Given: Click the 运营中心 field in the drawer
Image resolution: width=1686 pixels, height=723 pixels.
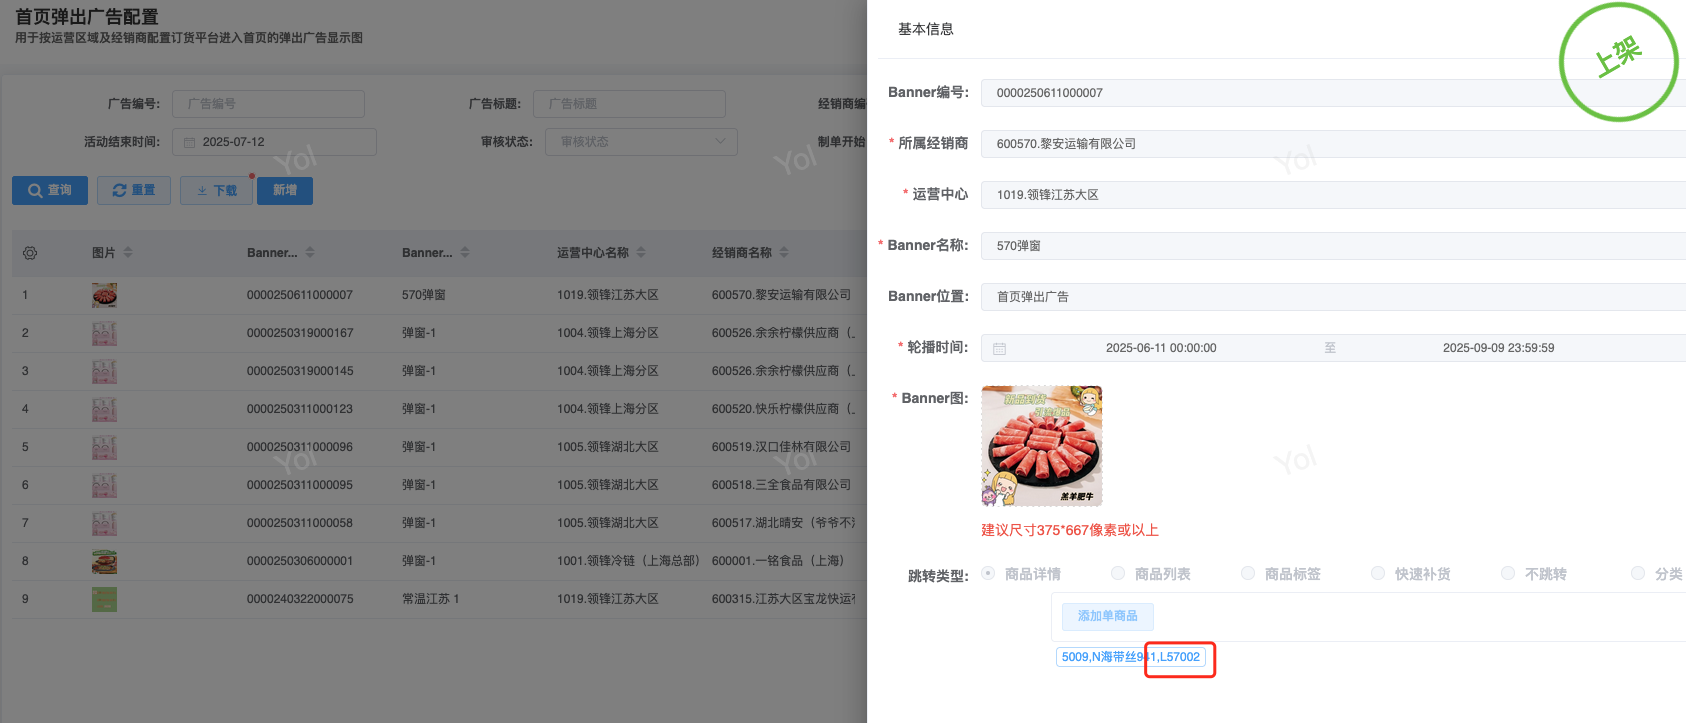Looking at the screenshot, I should pyautogui.click(x=1333, y=195).
